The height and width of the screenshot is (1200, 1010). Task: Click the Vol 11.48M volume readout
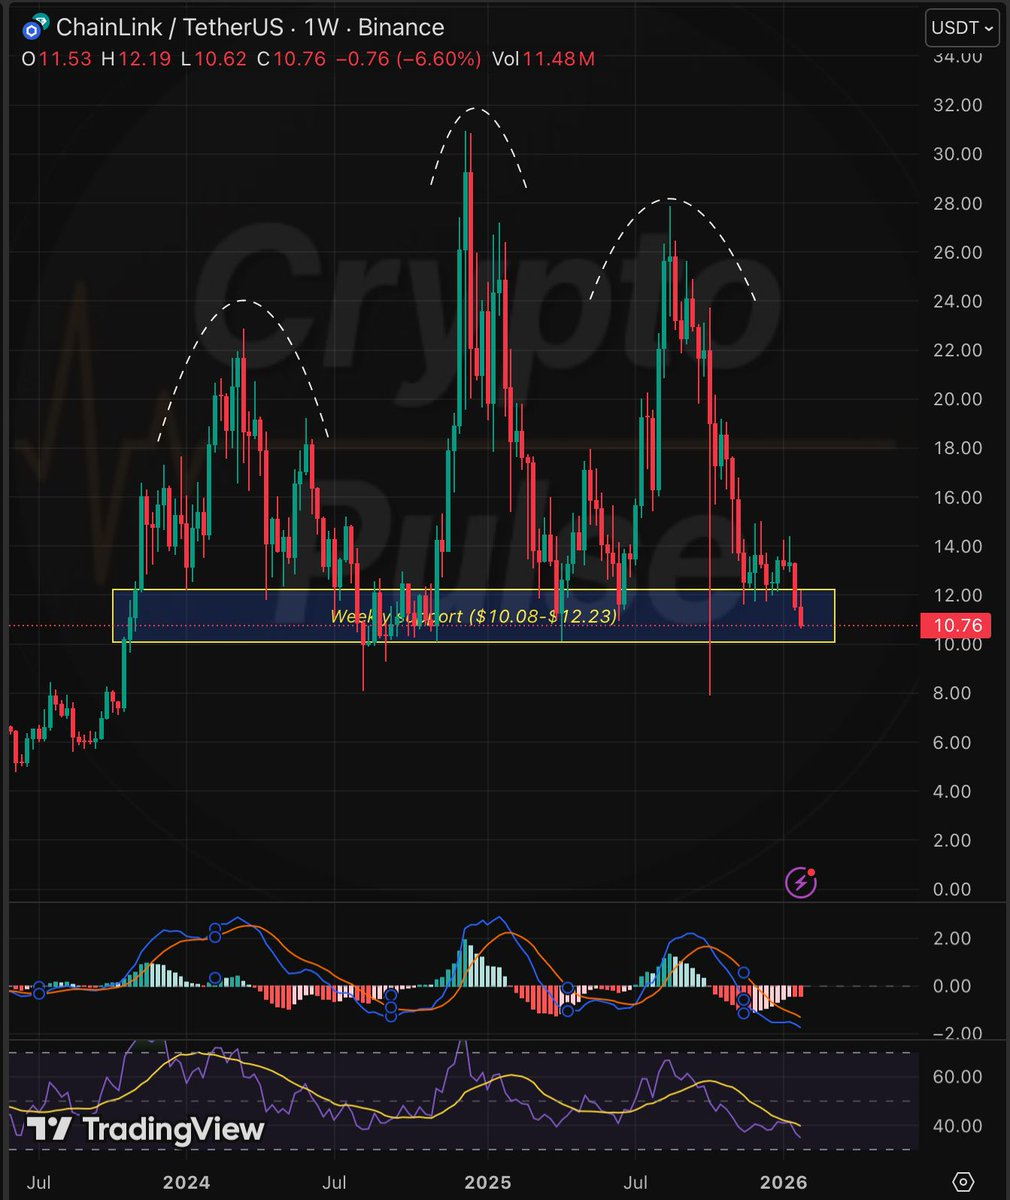(545, 59)
